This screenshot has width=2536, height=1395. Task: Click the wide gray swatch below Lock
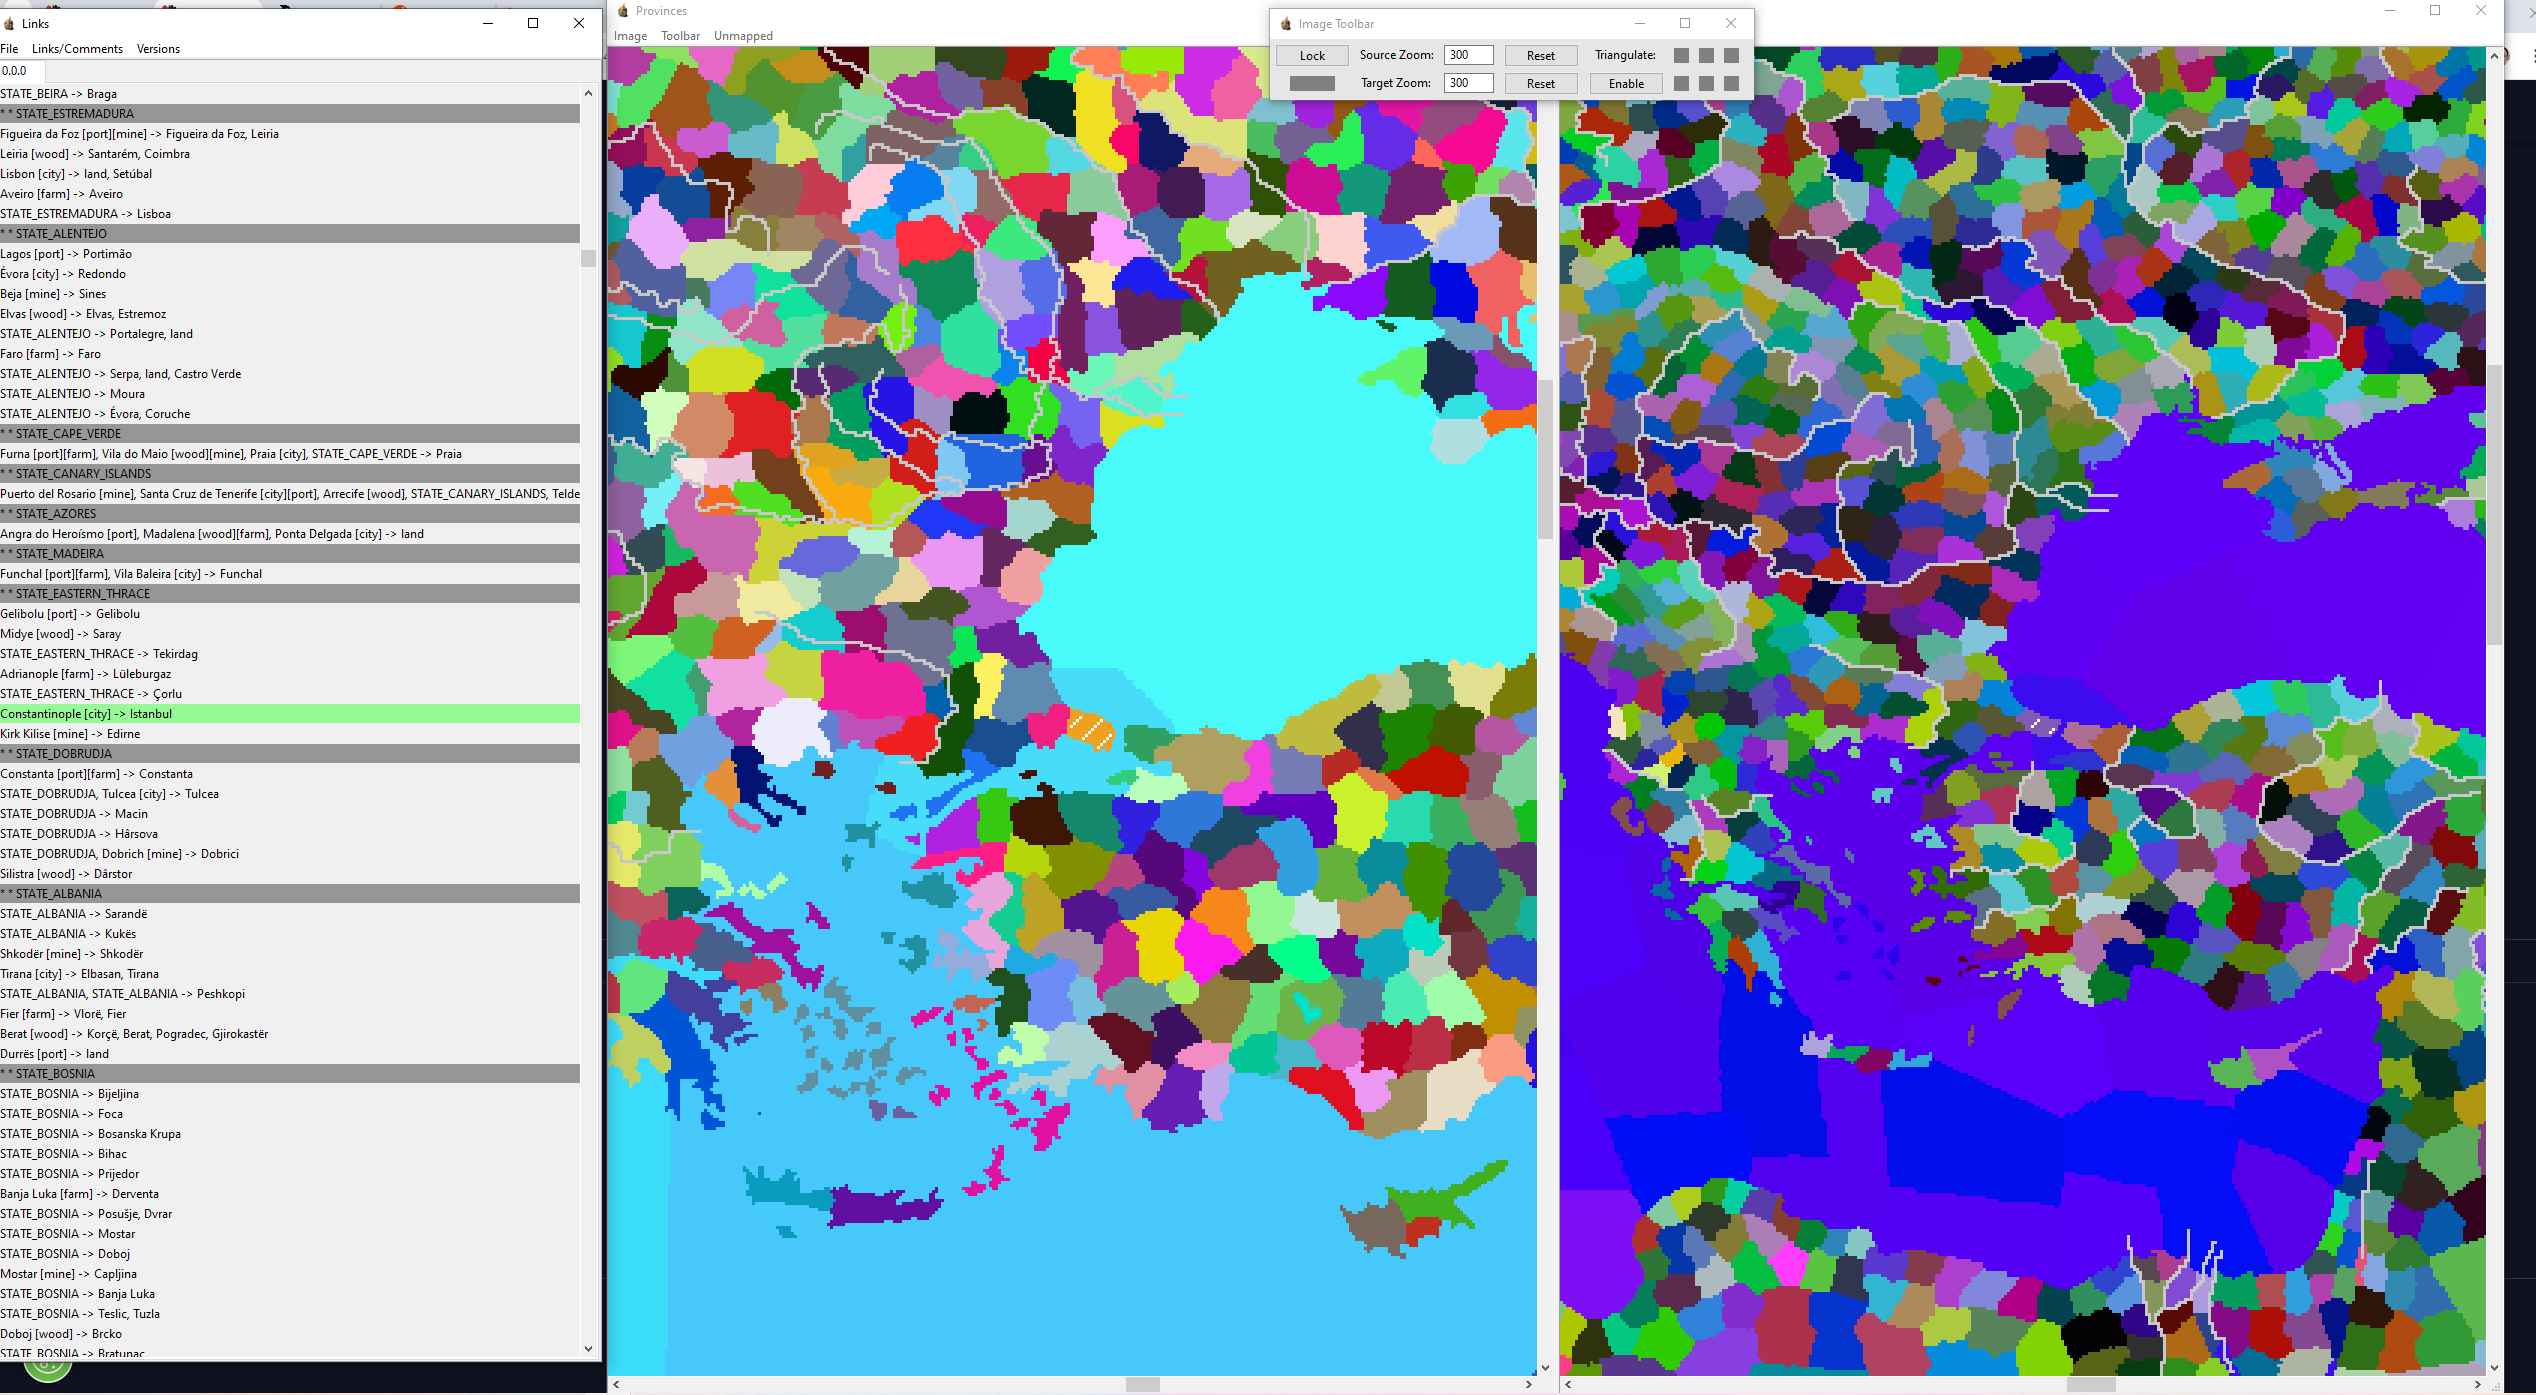click(1312, 84)
